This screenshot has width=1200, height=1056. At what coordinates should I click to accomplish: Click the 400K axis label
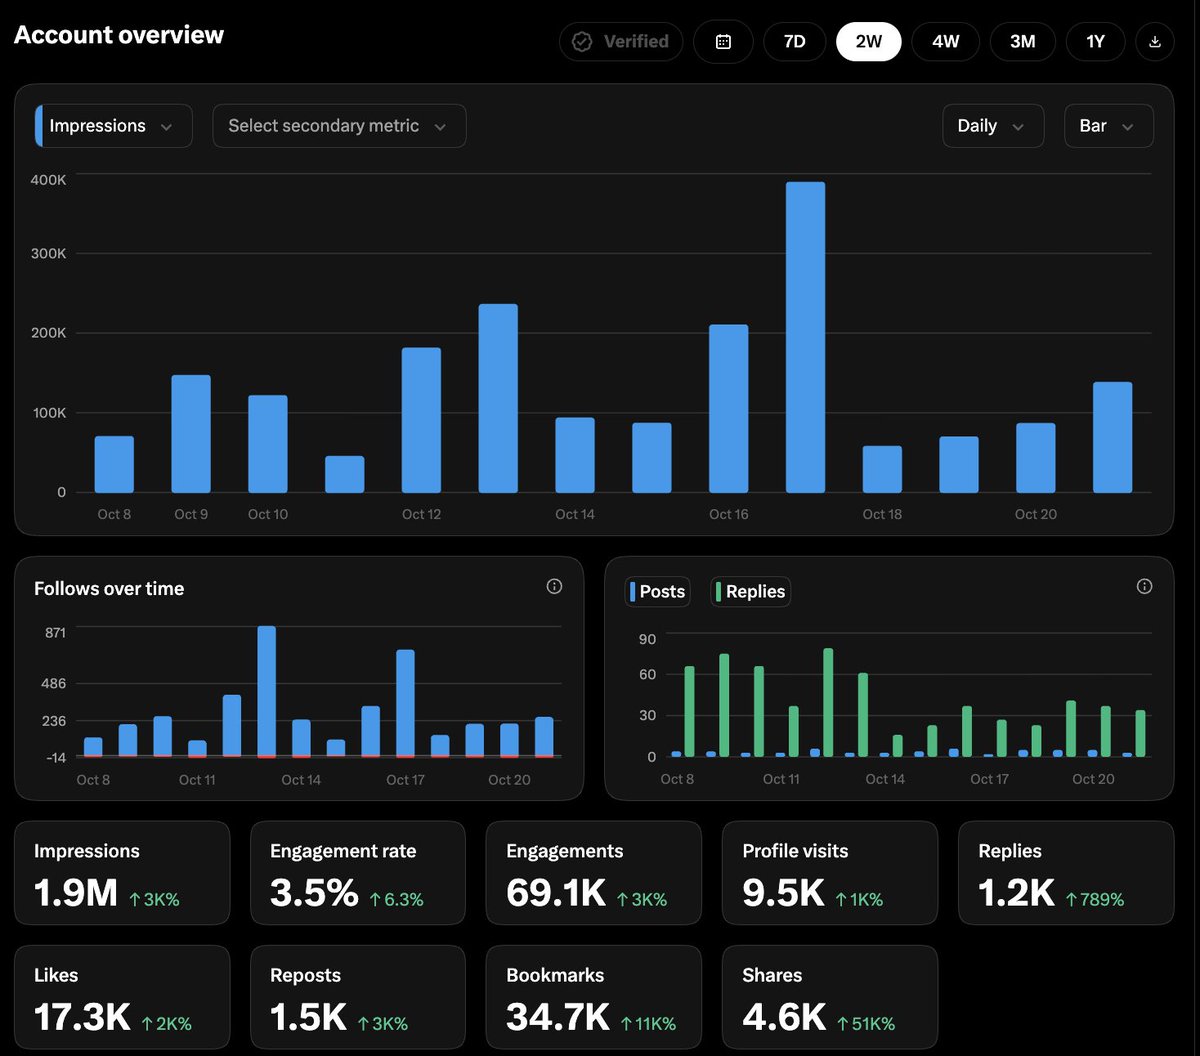click(x=48, y=180)
